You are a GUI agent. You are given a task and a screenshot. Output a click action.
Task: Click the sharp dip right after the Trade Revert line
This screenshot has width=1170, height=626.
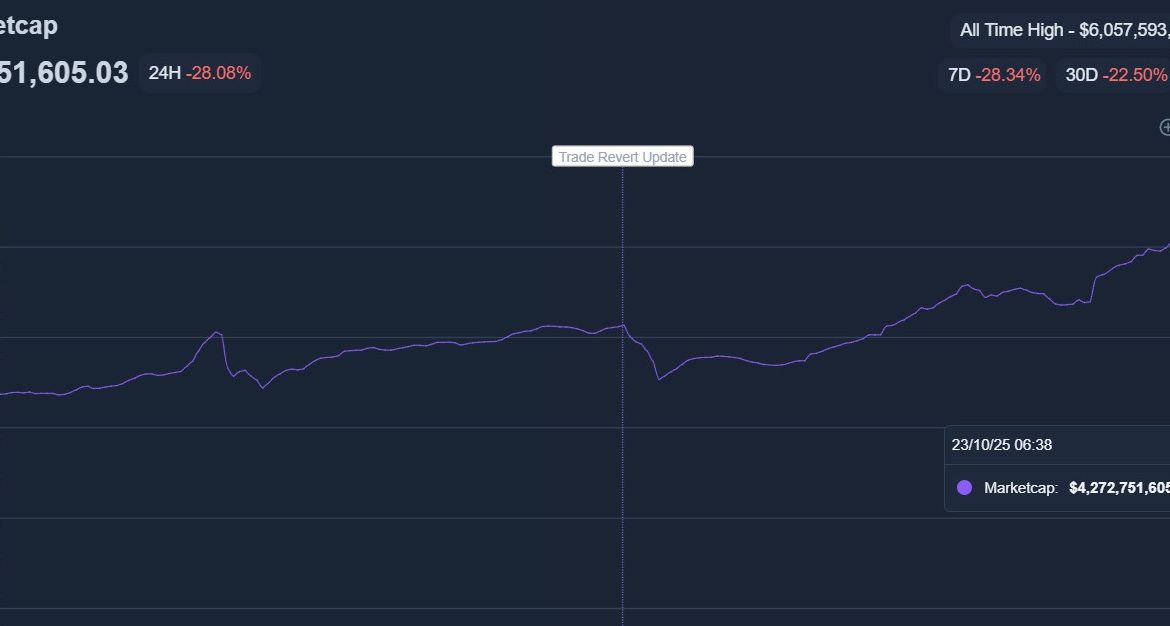[658, 379]
